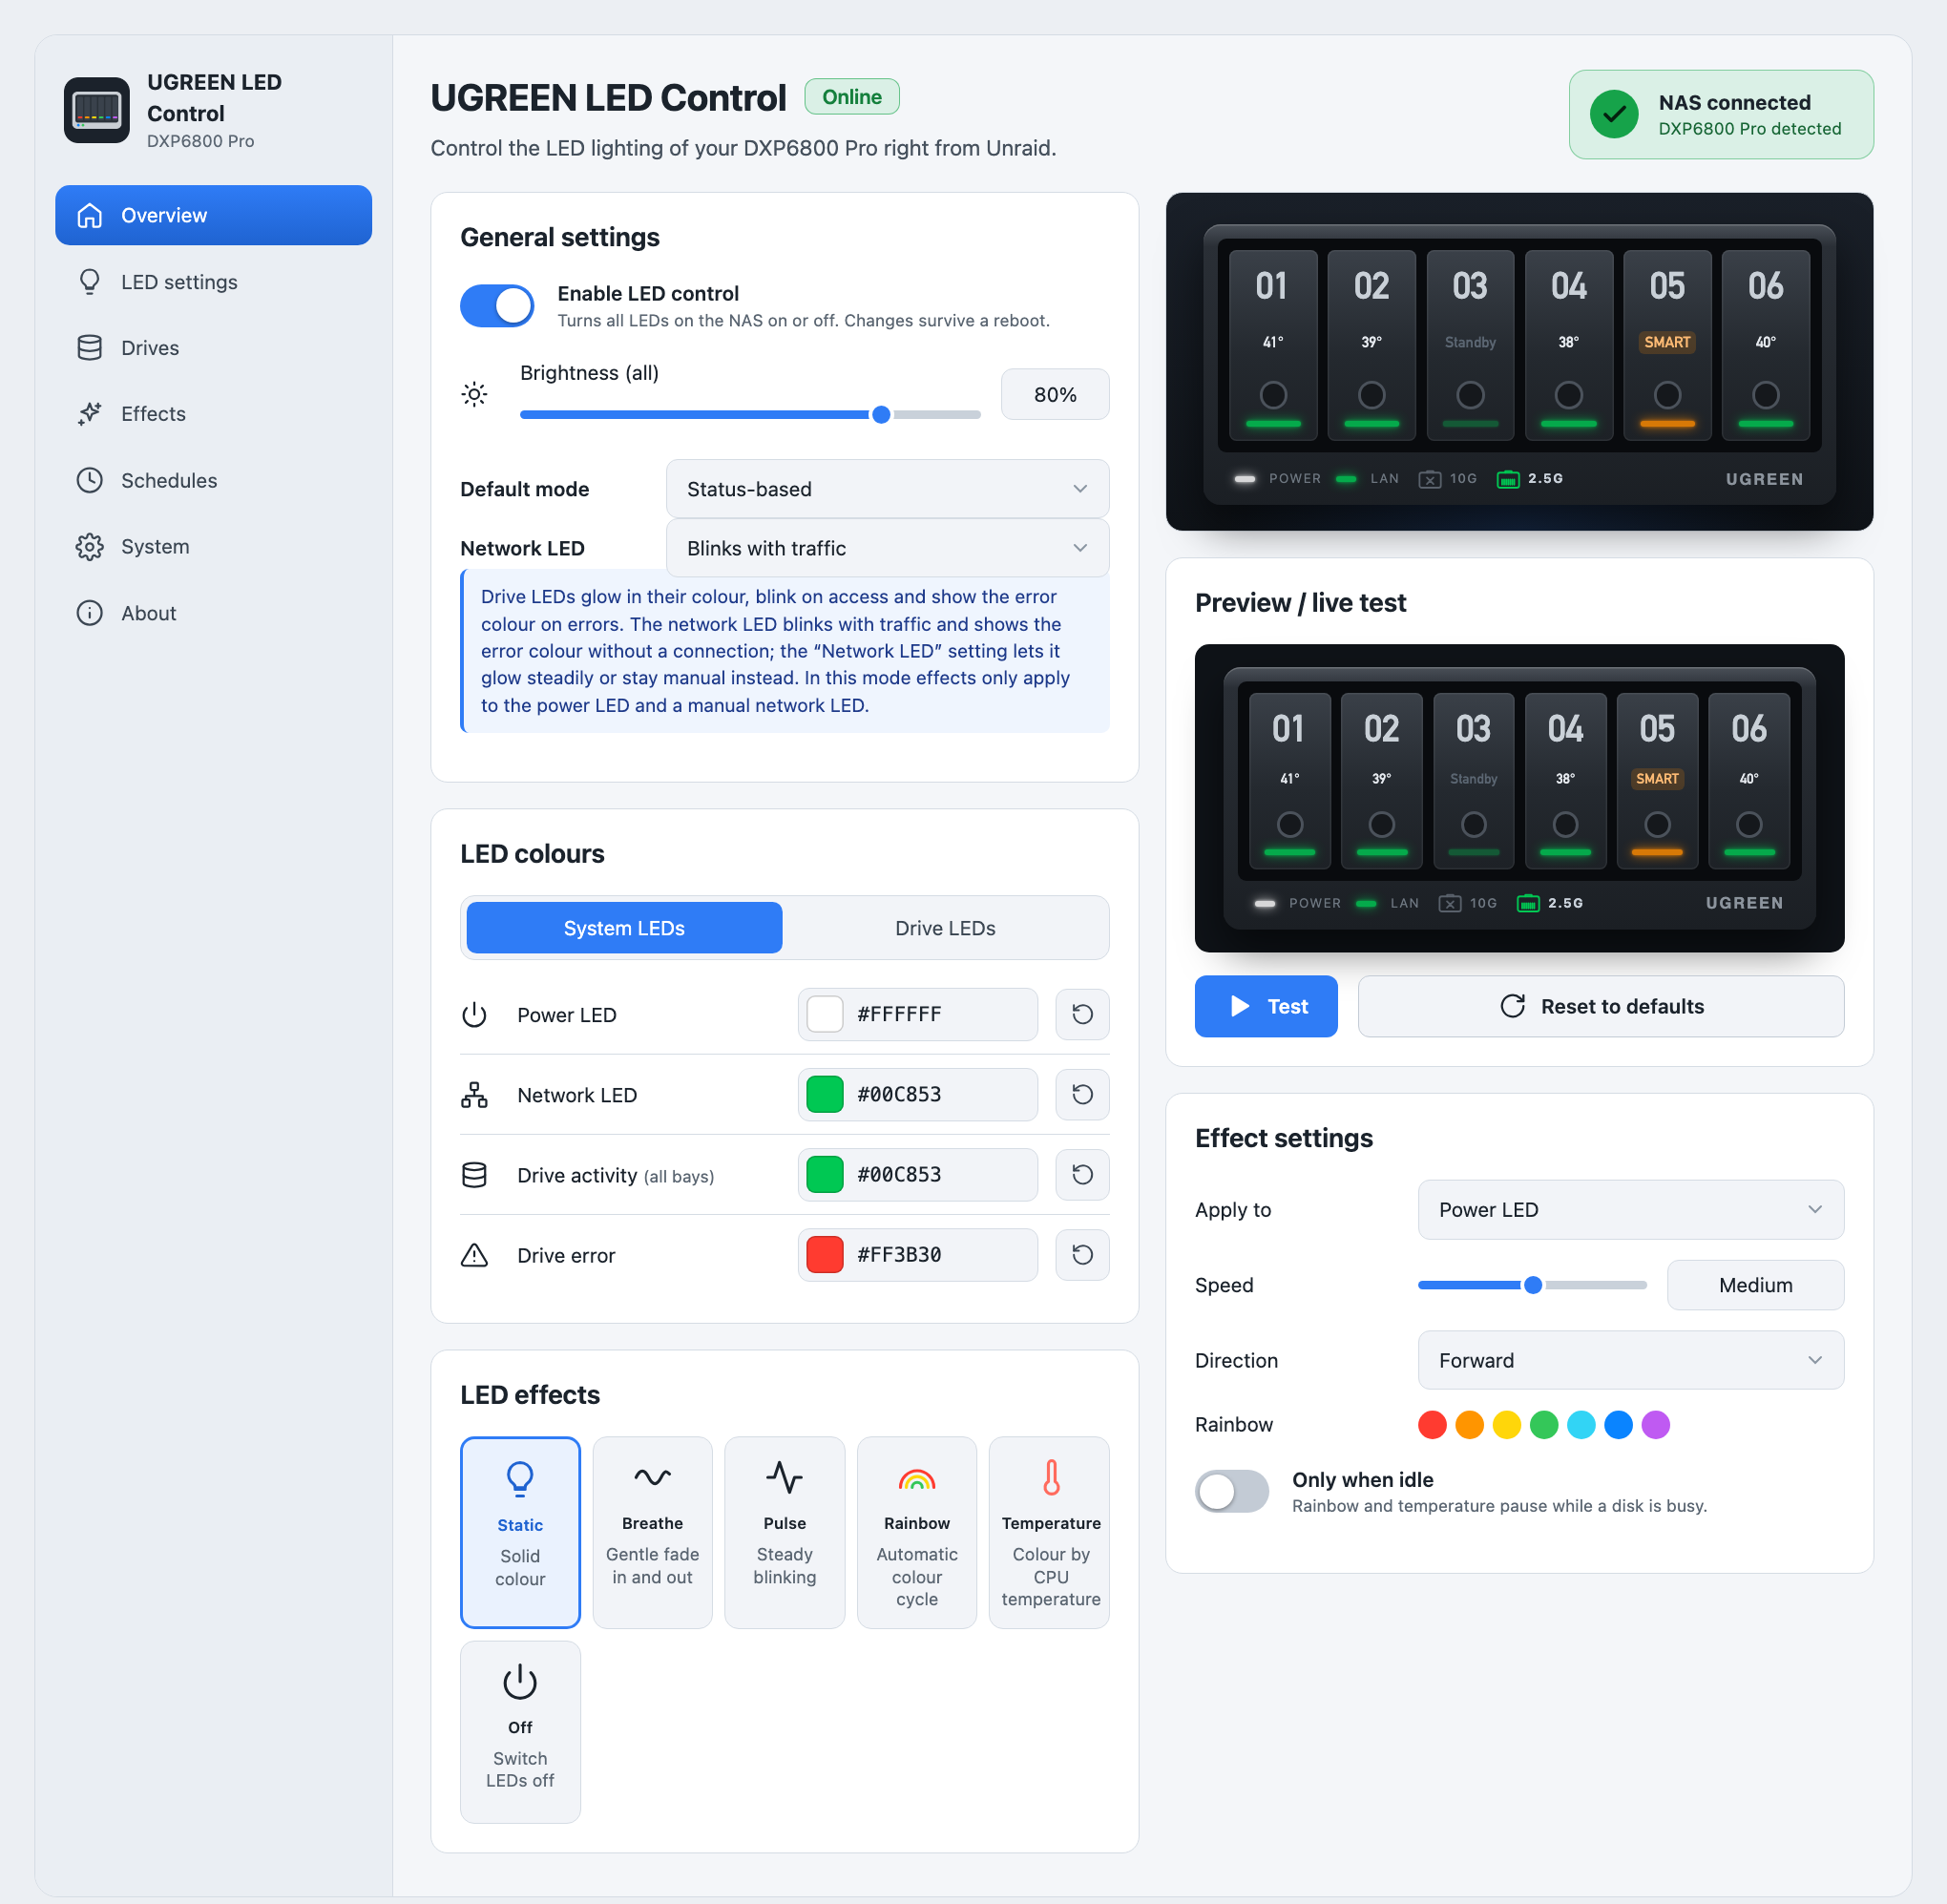This screenshot has height=1904, width=1947.
Task: Choose the Rainbow colour cycle effect
Action: point(916,1532)
